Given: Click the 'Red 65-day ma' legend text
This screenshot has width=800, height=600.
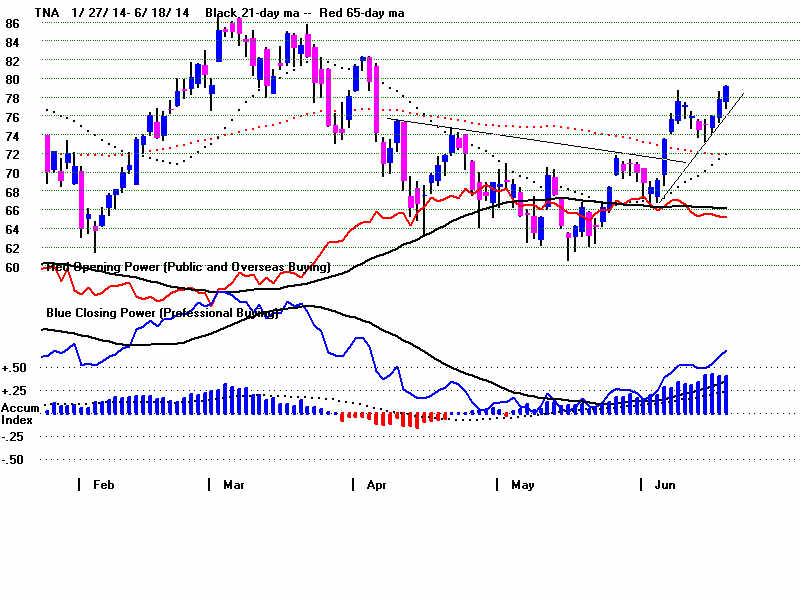Looking at the screenshot, I should [x=362, y=13].
